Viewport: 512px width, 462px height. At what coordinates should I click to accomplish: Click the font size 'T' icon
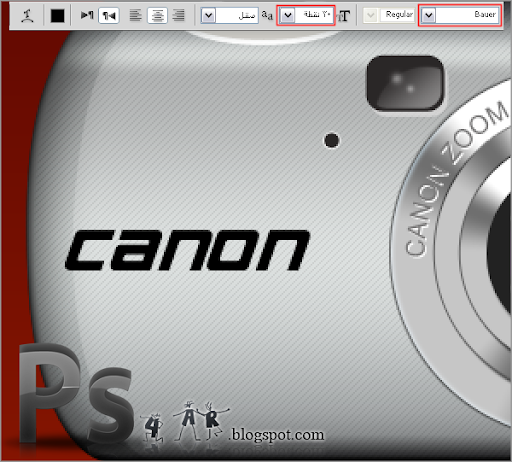344,16
